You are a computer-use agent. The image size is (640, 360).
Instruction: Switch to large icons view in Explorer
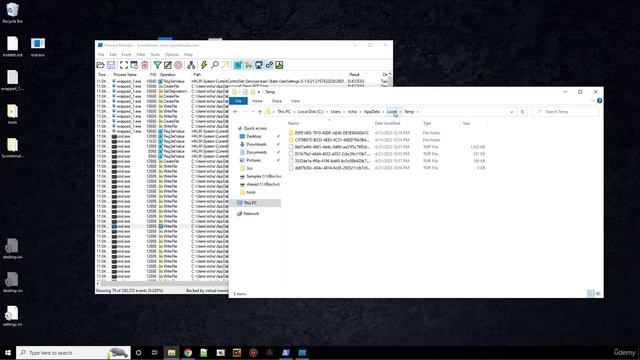[598, 294]
